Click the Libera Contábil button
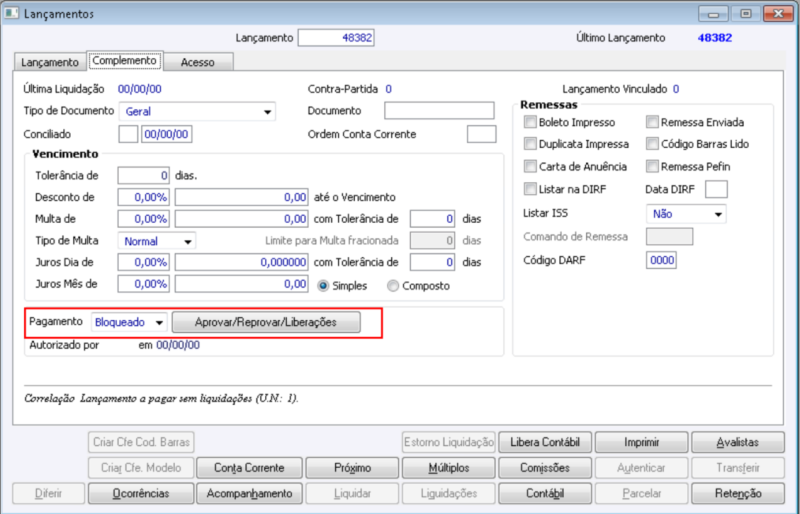800x514 pixels. (545, 442)
